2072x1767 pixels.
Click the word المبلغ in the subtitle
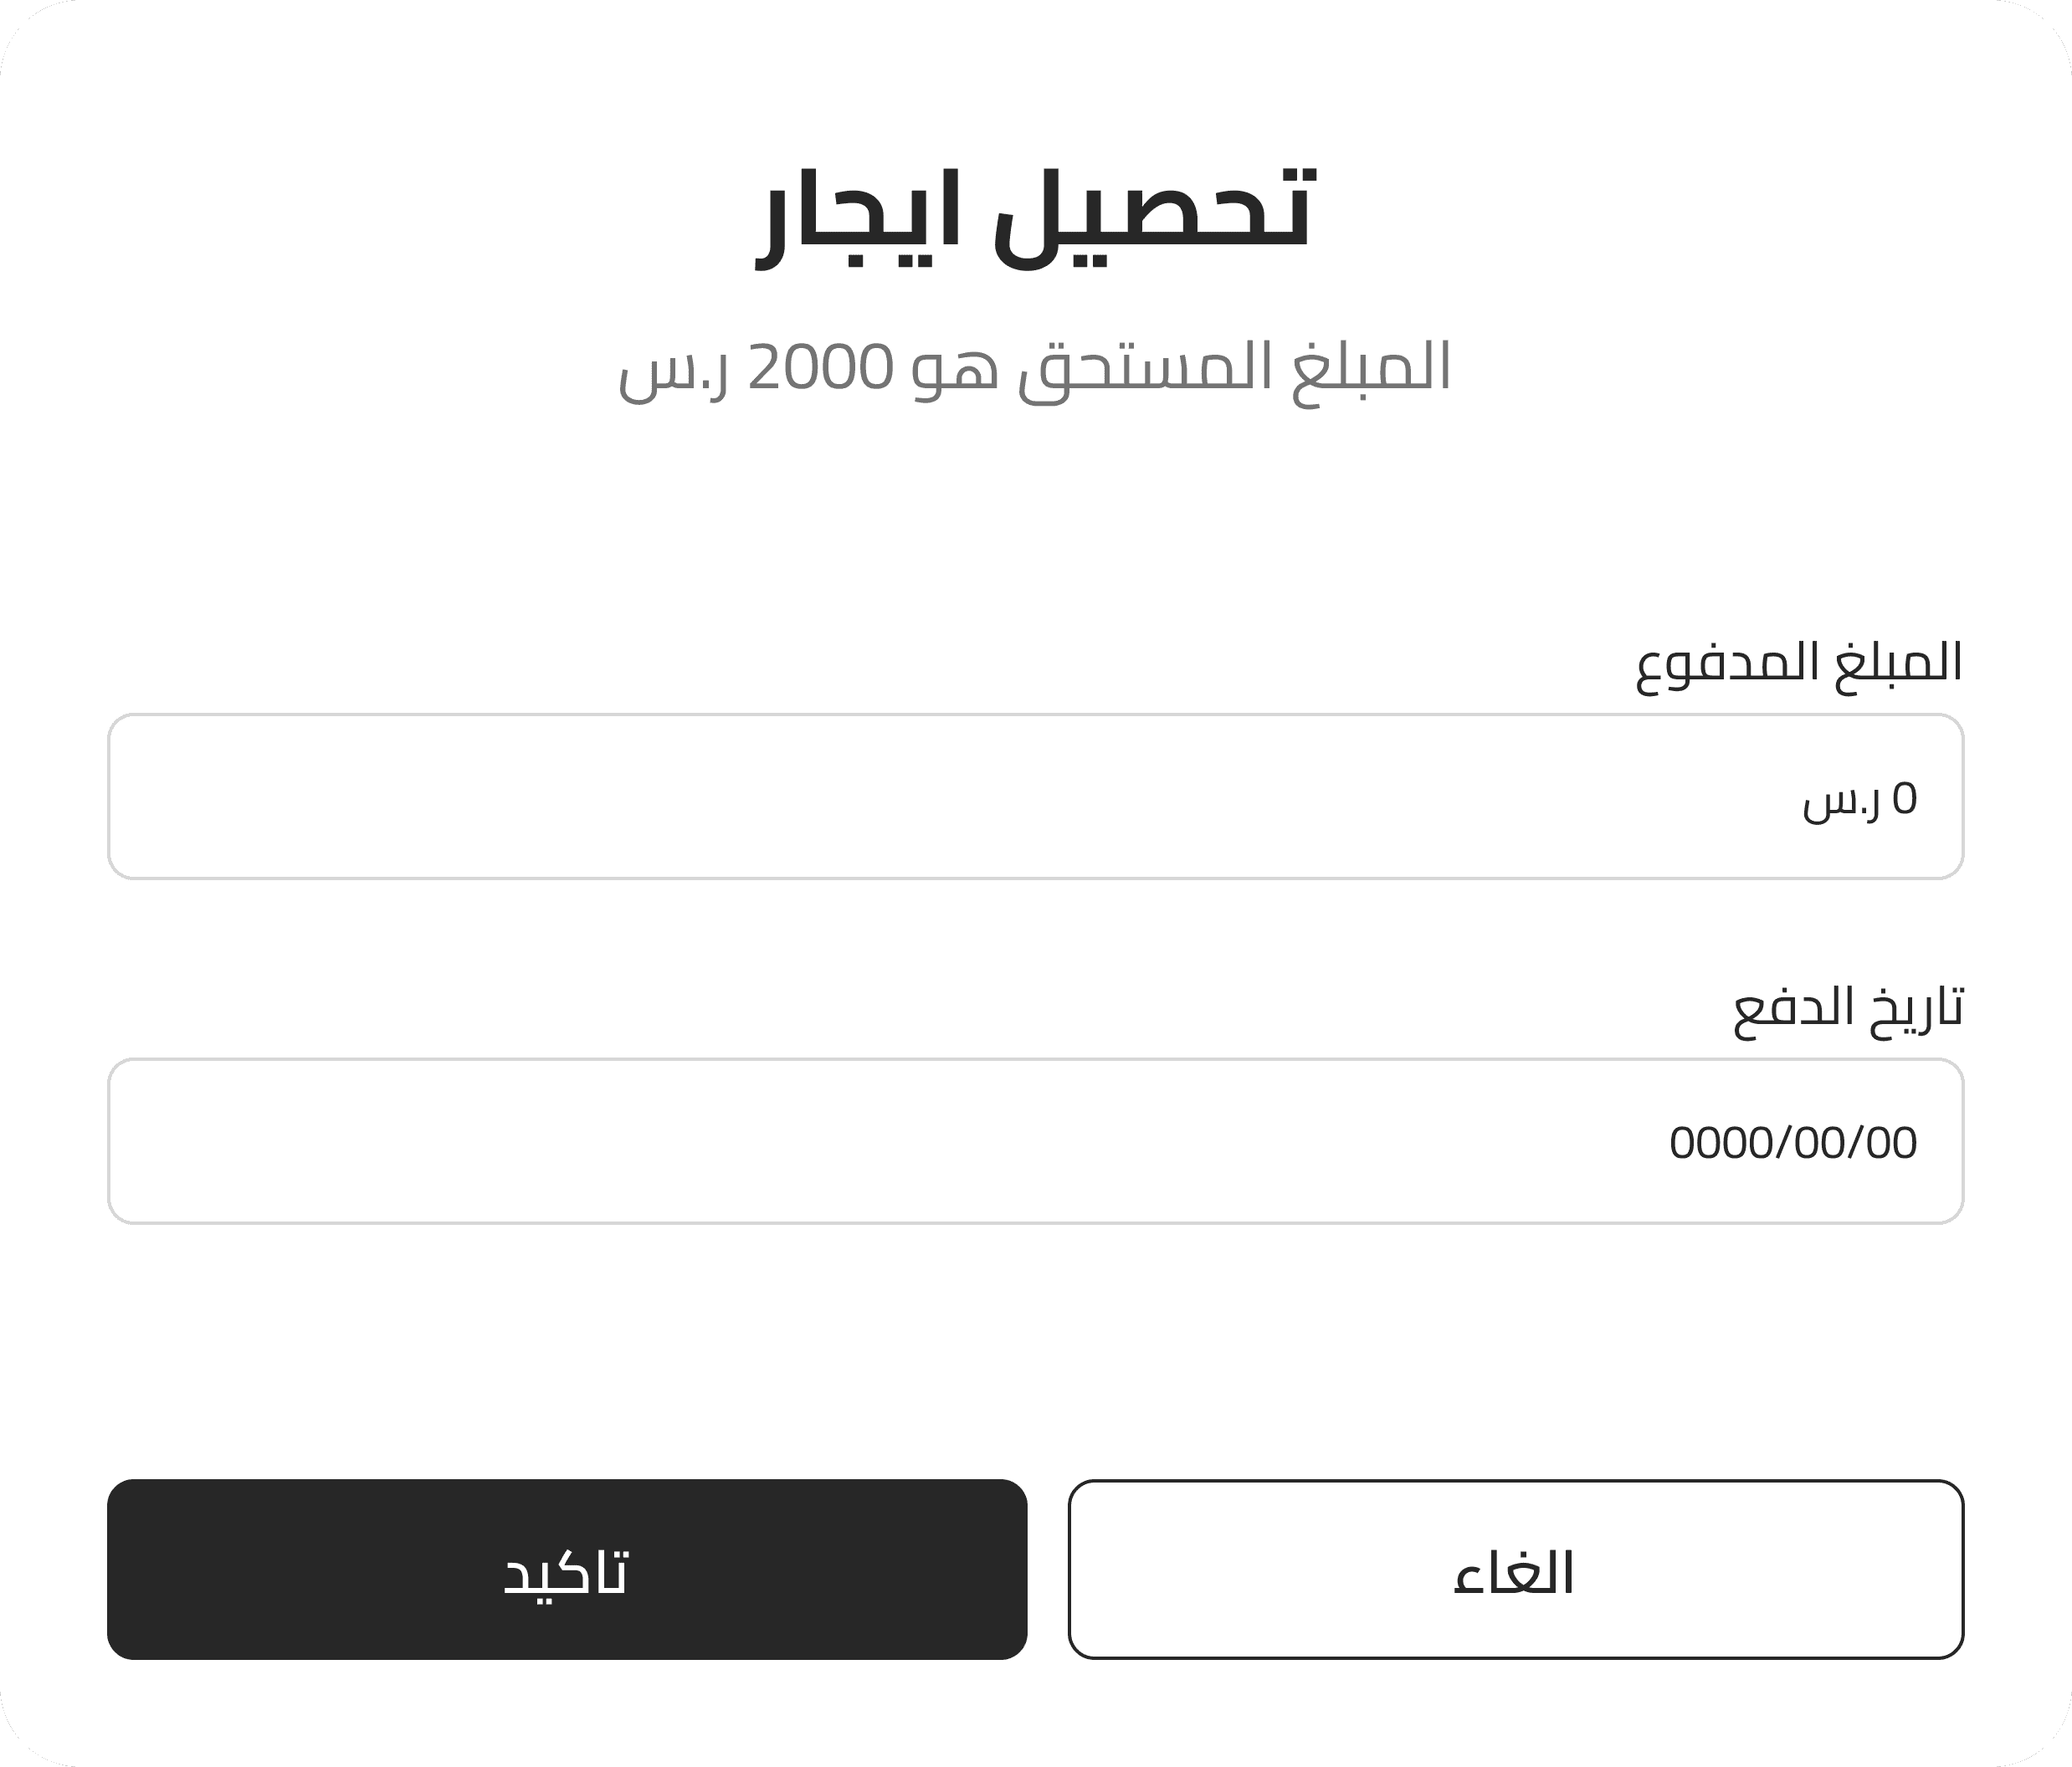point(1371,370)
